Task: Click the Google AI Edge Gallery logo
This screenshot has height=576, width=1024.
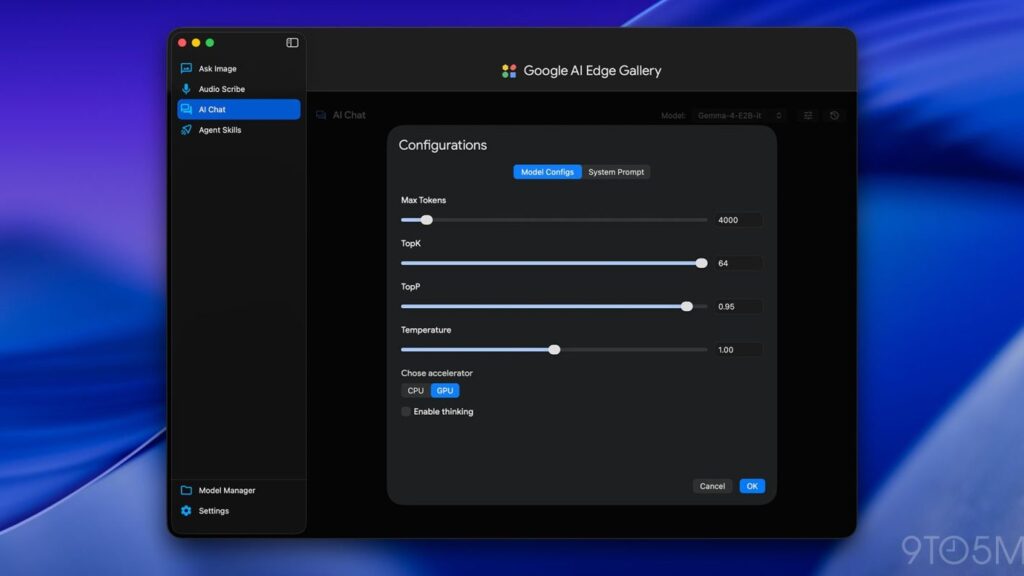Action: coord(509,71)
